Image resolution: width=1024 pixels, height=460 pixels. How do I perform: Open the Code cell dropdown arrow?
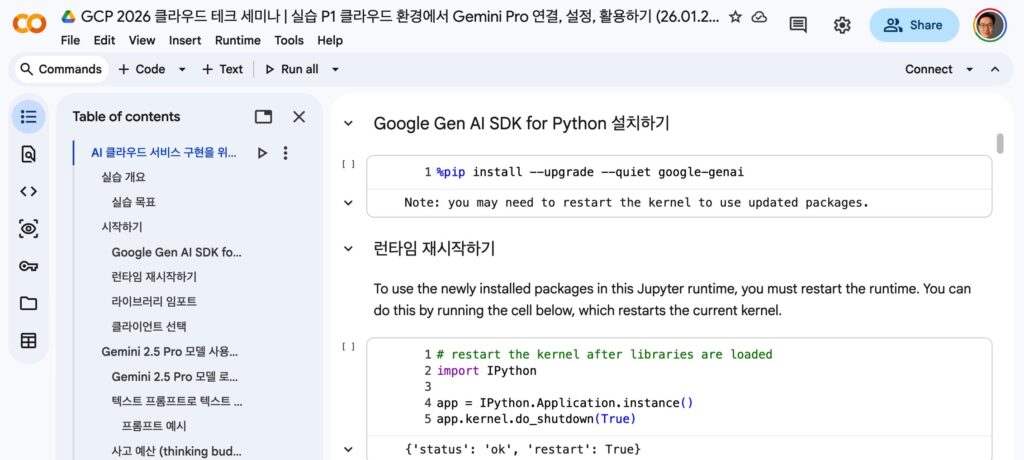[182, 69]
